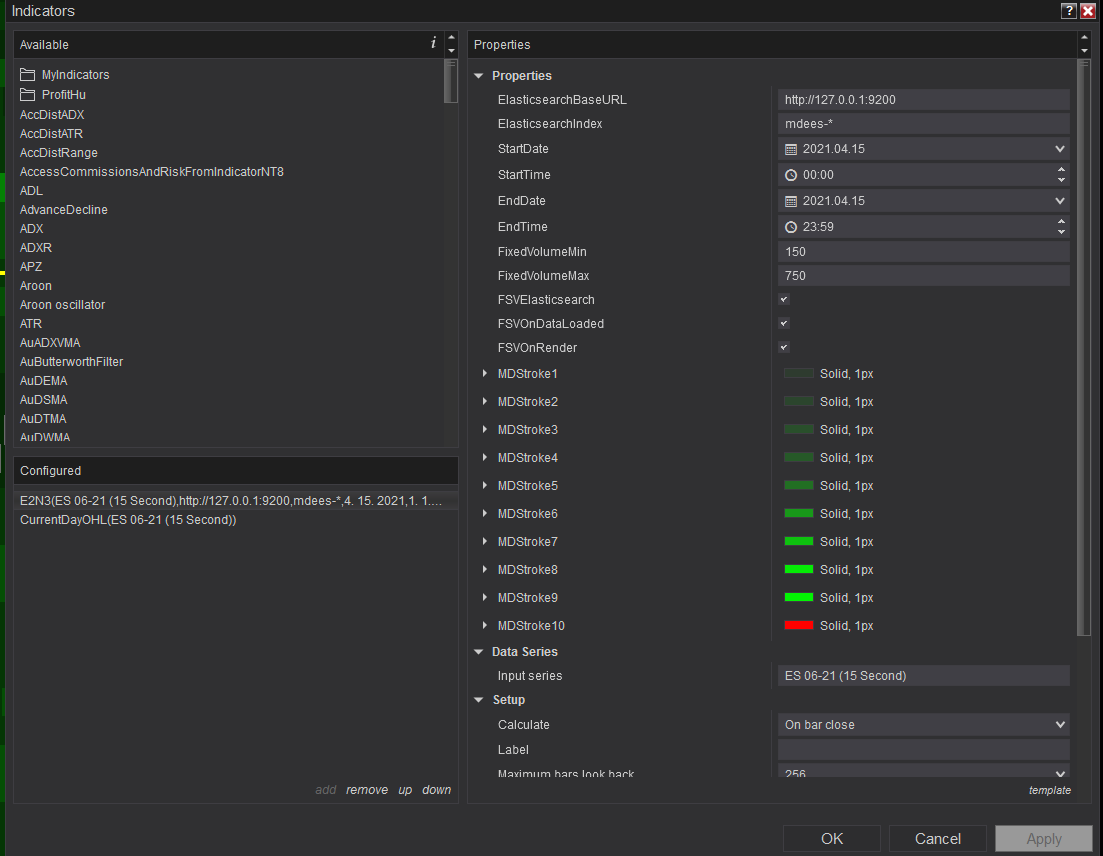
Task: Select the CurrentDayOHL configured indicator
Action: [x=128, y=520]
